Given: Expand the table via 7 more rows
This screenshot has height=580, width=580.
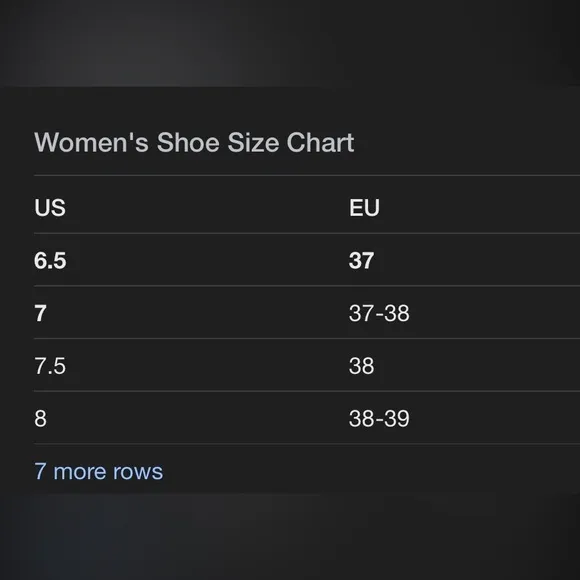Looking at the screenshot, I should 98,471.
